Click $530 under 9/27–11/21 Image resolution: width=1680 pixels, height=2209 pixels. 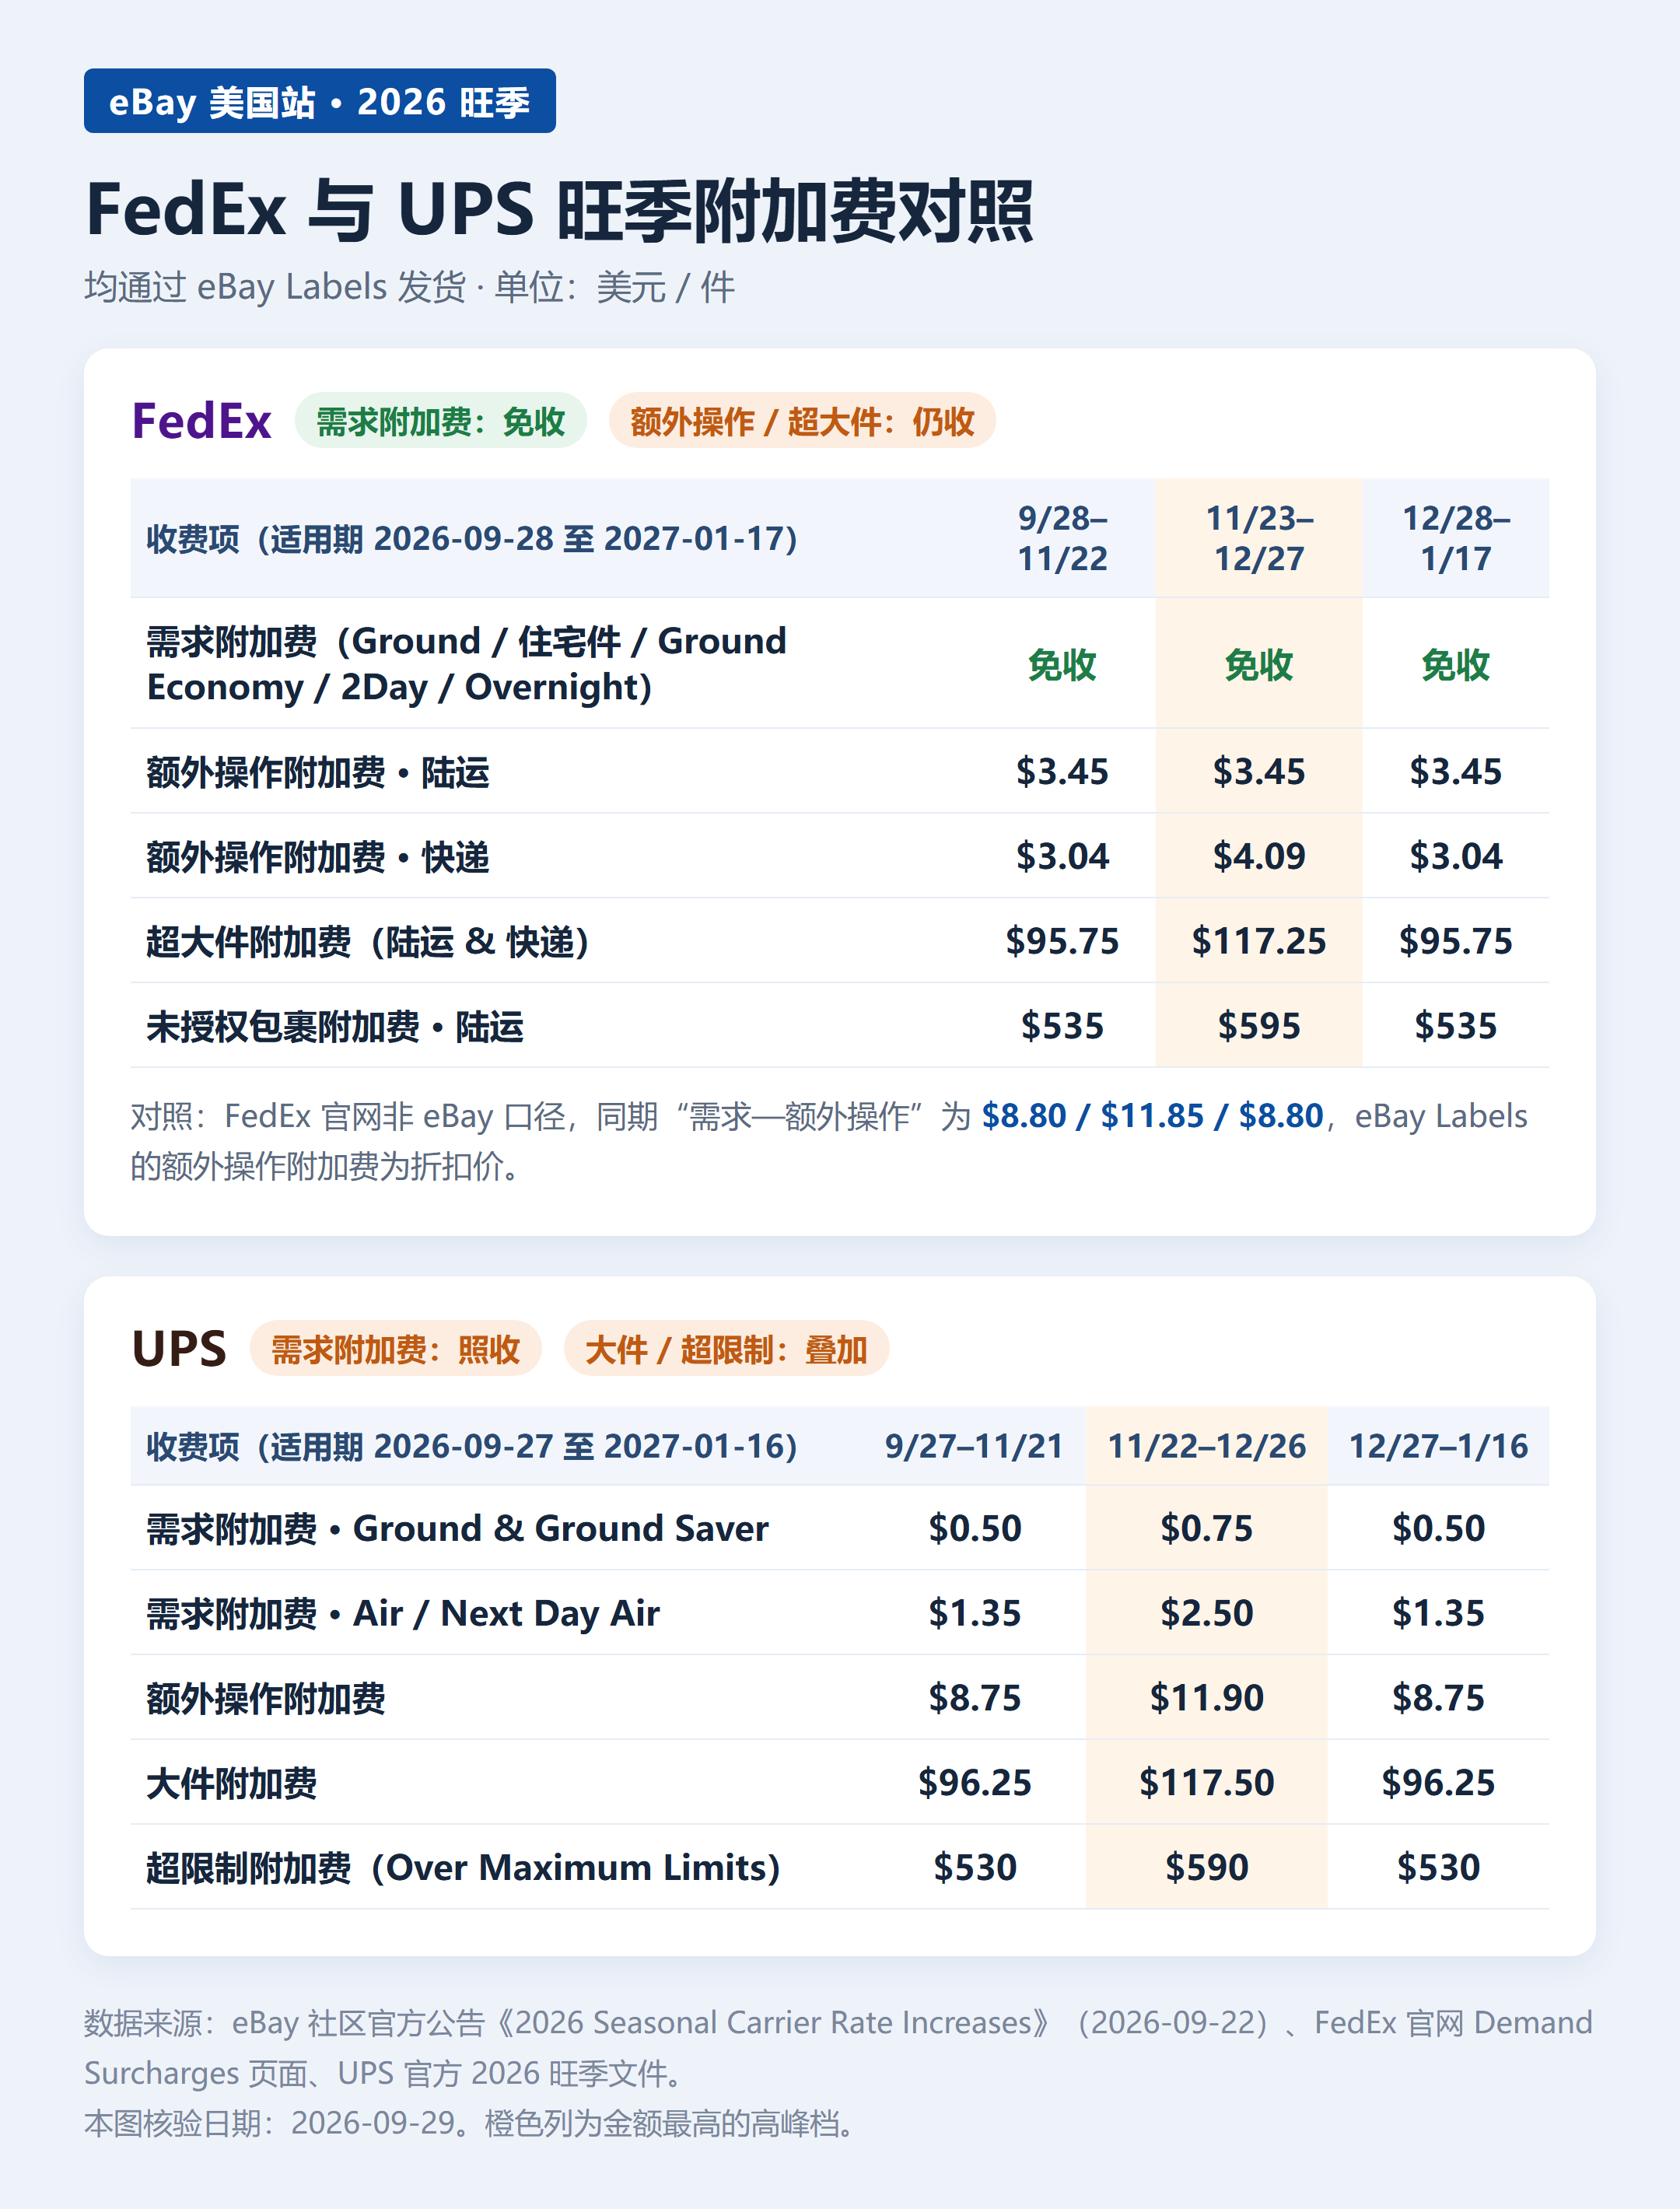click(x=974, y=1868)
